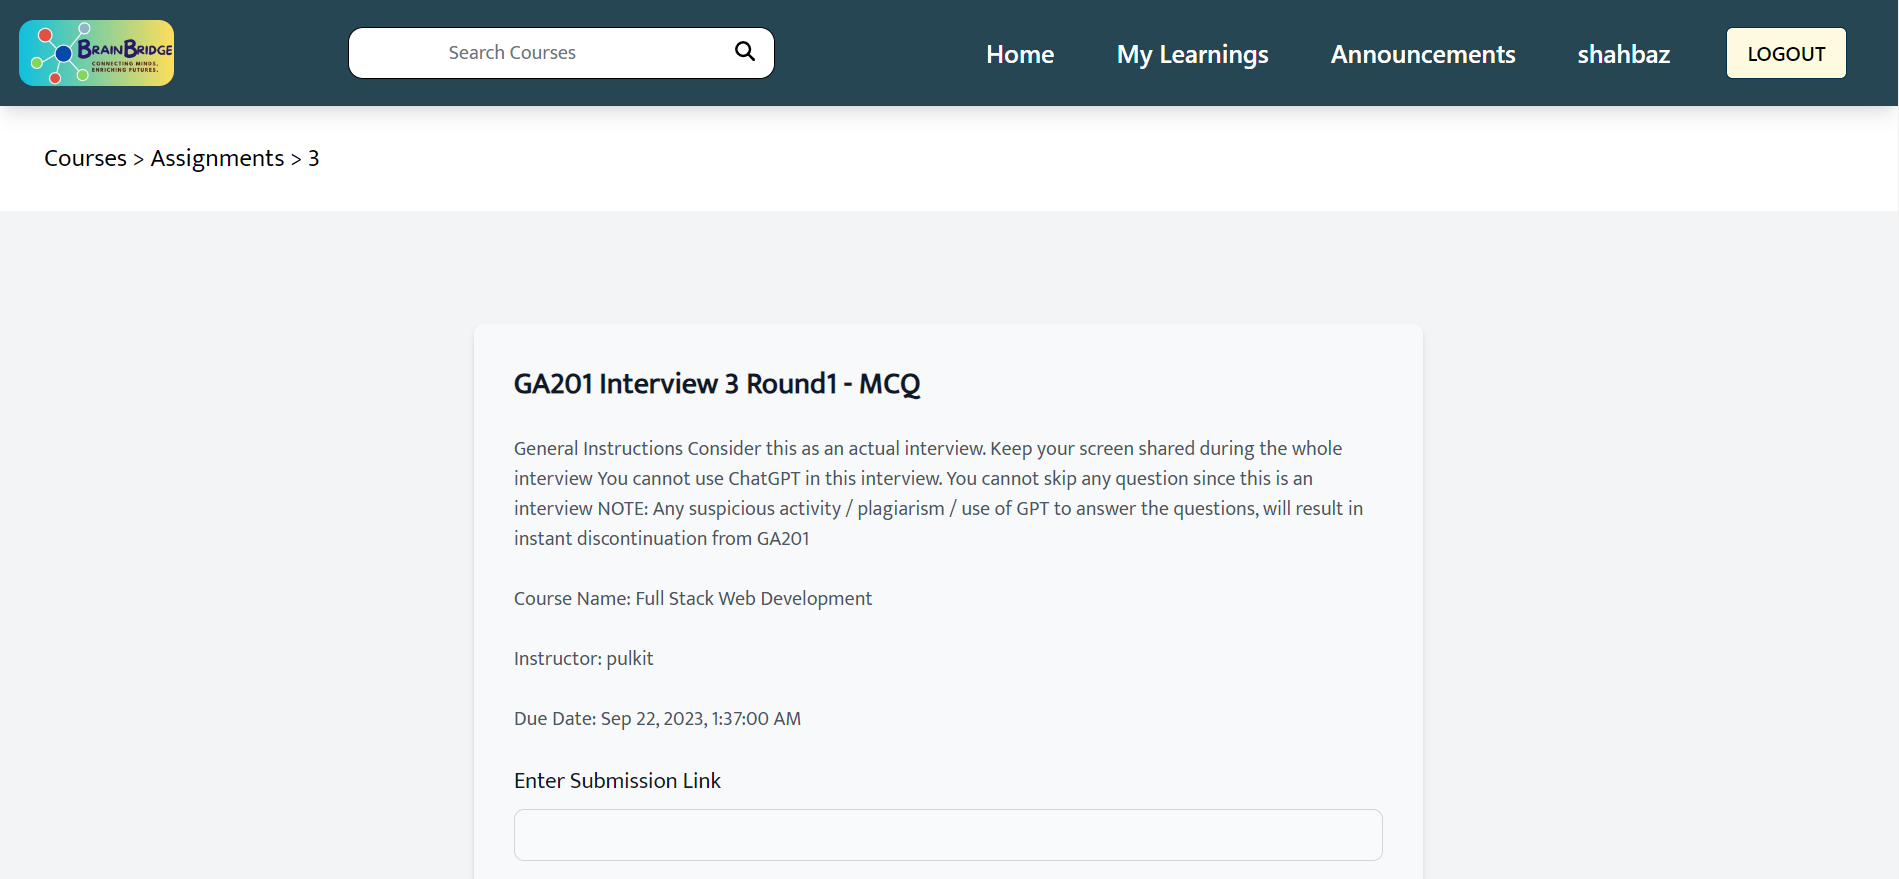The width and height of the screenshot is (1899, 879).
Task: Click the magnifying glass search icon
Action: (x=744, y=51)
